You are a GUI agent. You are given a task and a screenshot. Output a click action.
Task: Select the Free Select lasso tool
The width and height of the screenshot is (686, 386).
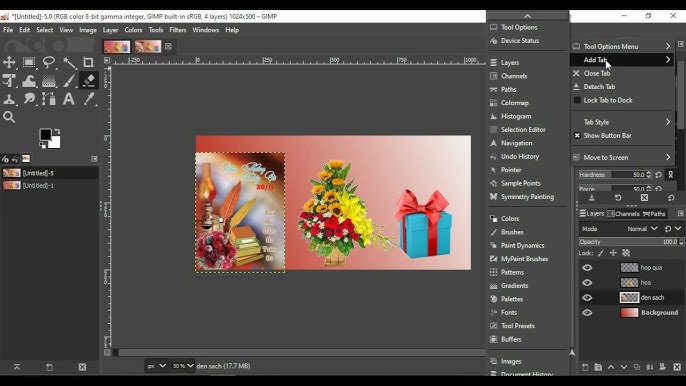point(49,62)
